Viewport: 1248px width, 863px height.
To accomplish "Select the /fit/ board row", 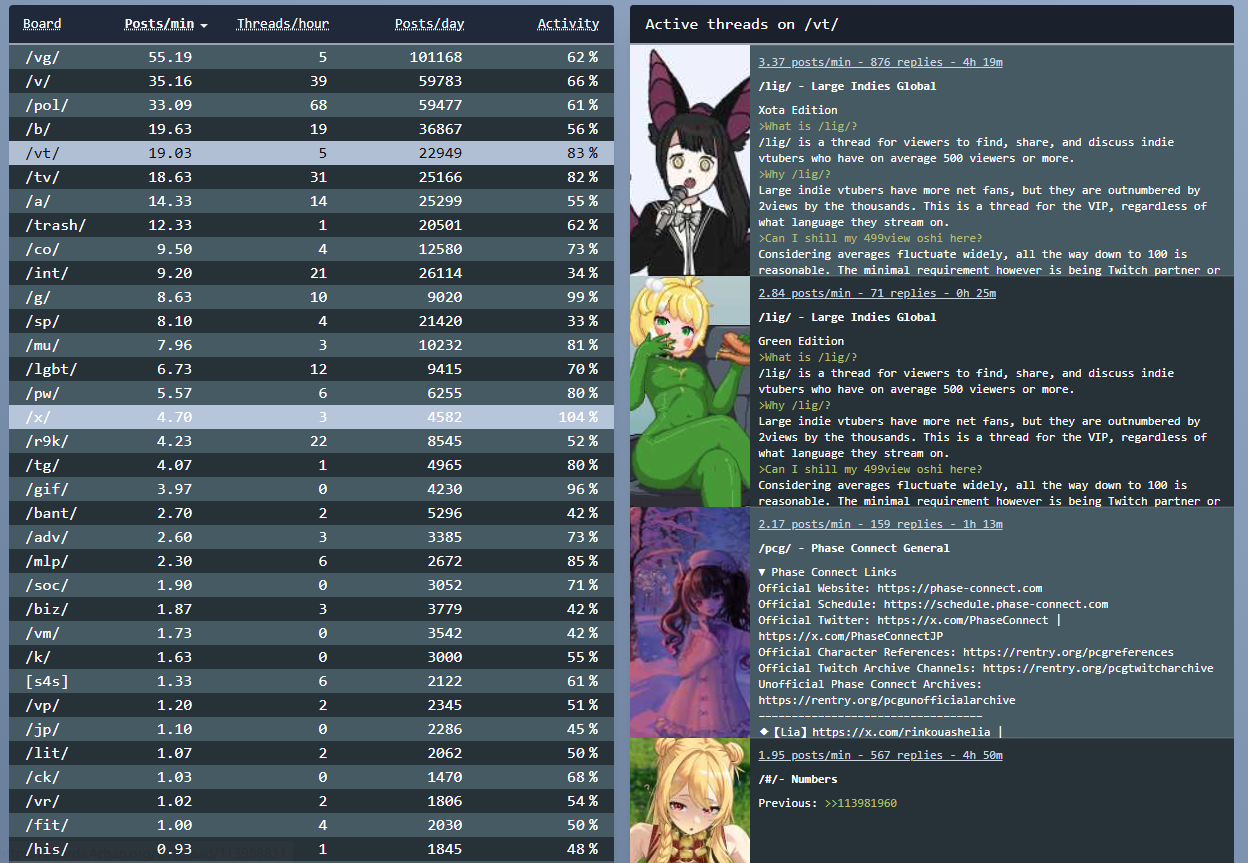I will [311, 825].
